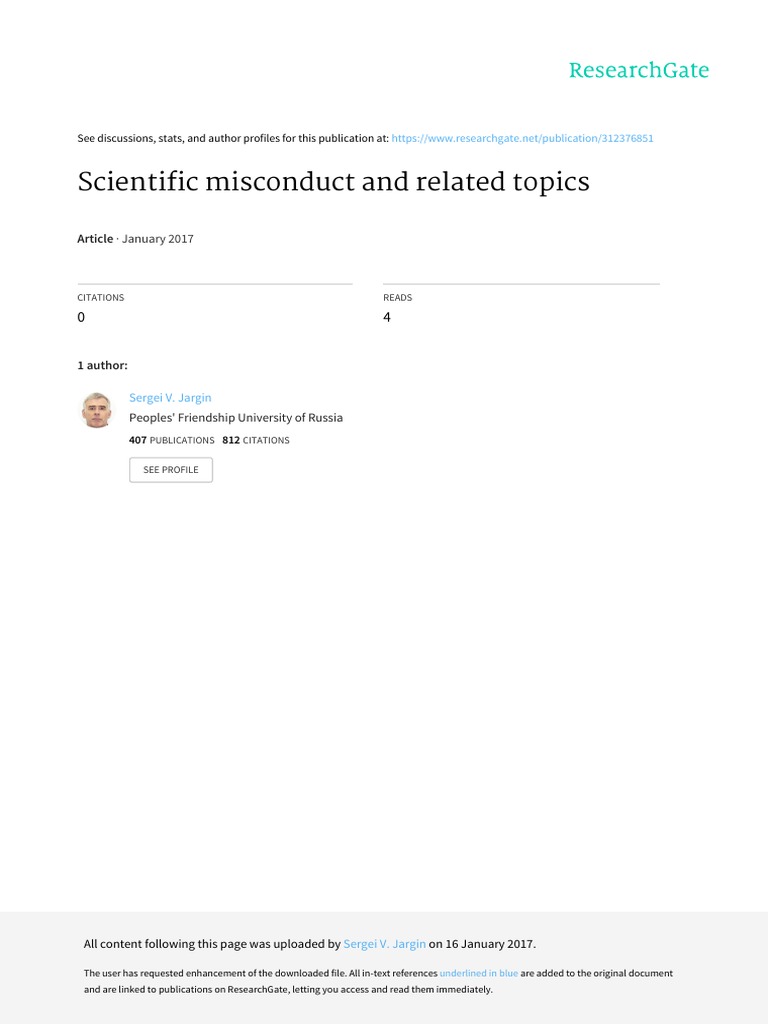Click the reads count of 4
The width and height of the screenshot is (768, 1024).
point(387,317)
